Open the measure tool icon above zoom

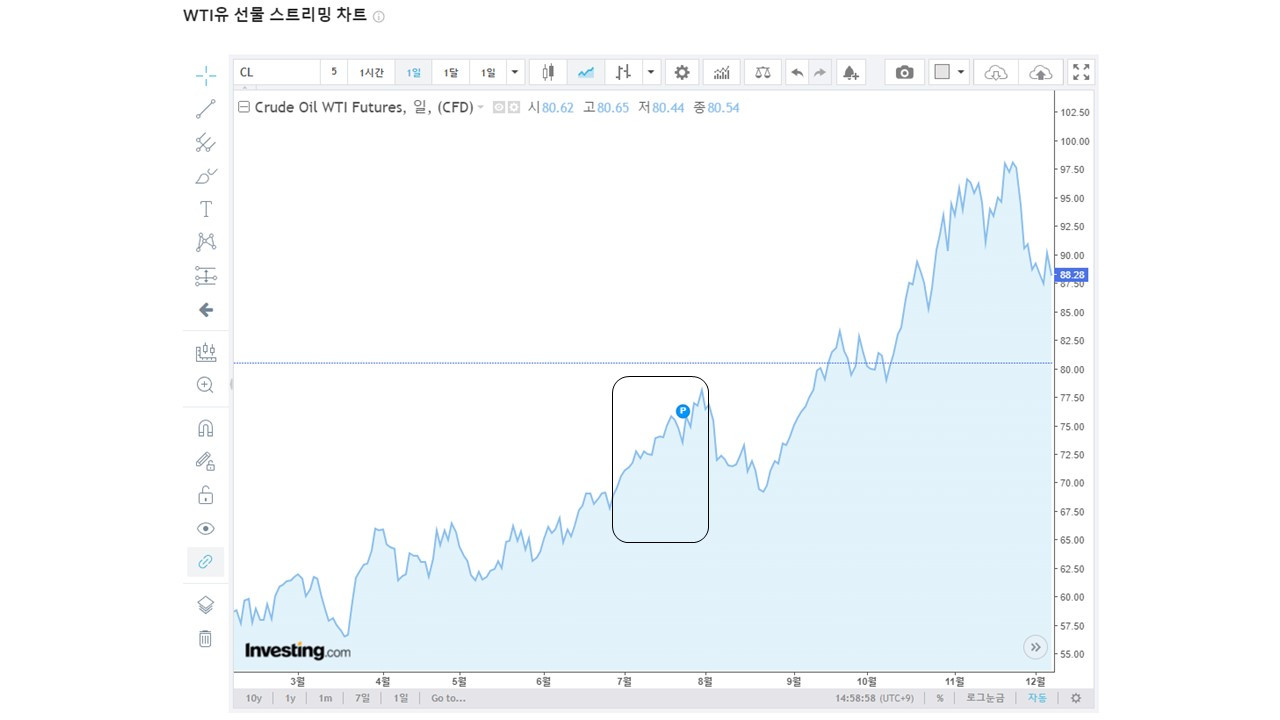point(205,352)
